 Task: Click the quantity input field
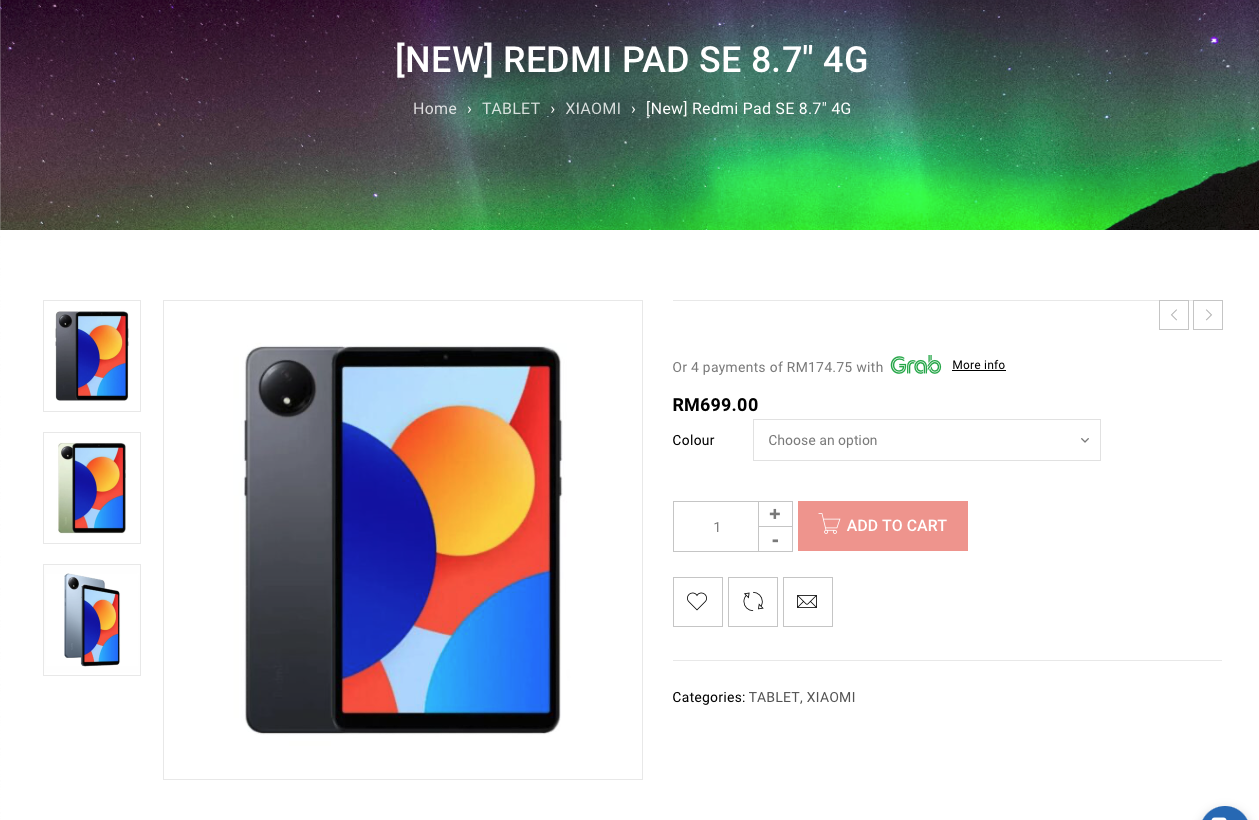point(716,526)
